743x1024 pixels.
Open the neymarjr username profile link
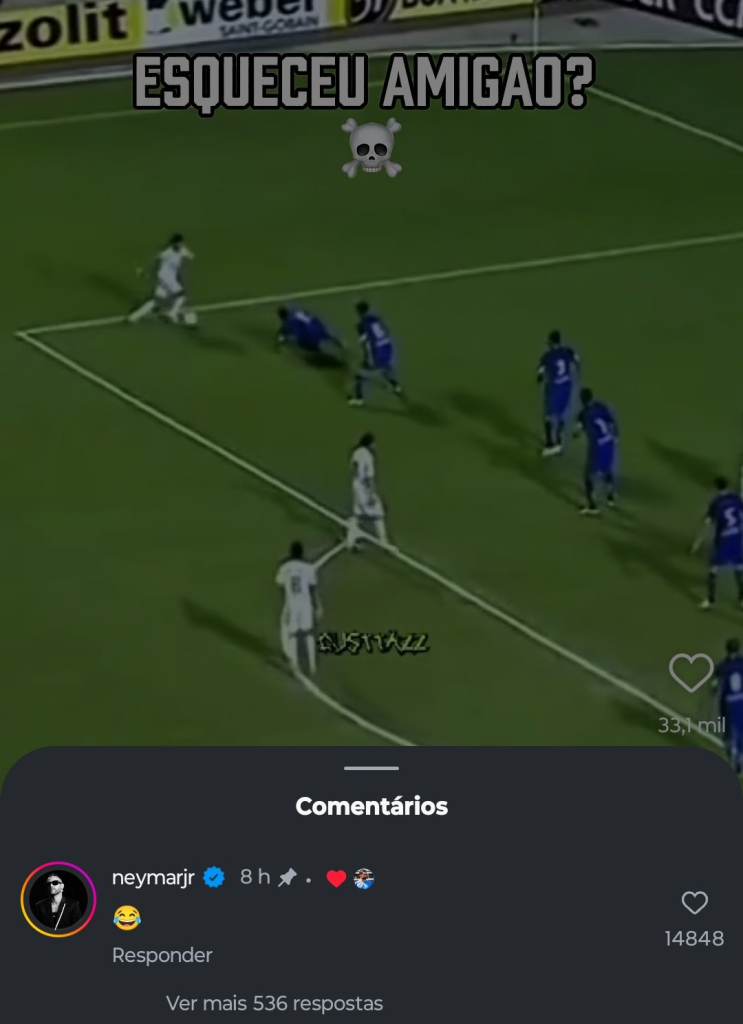click(x=153, y=878)
